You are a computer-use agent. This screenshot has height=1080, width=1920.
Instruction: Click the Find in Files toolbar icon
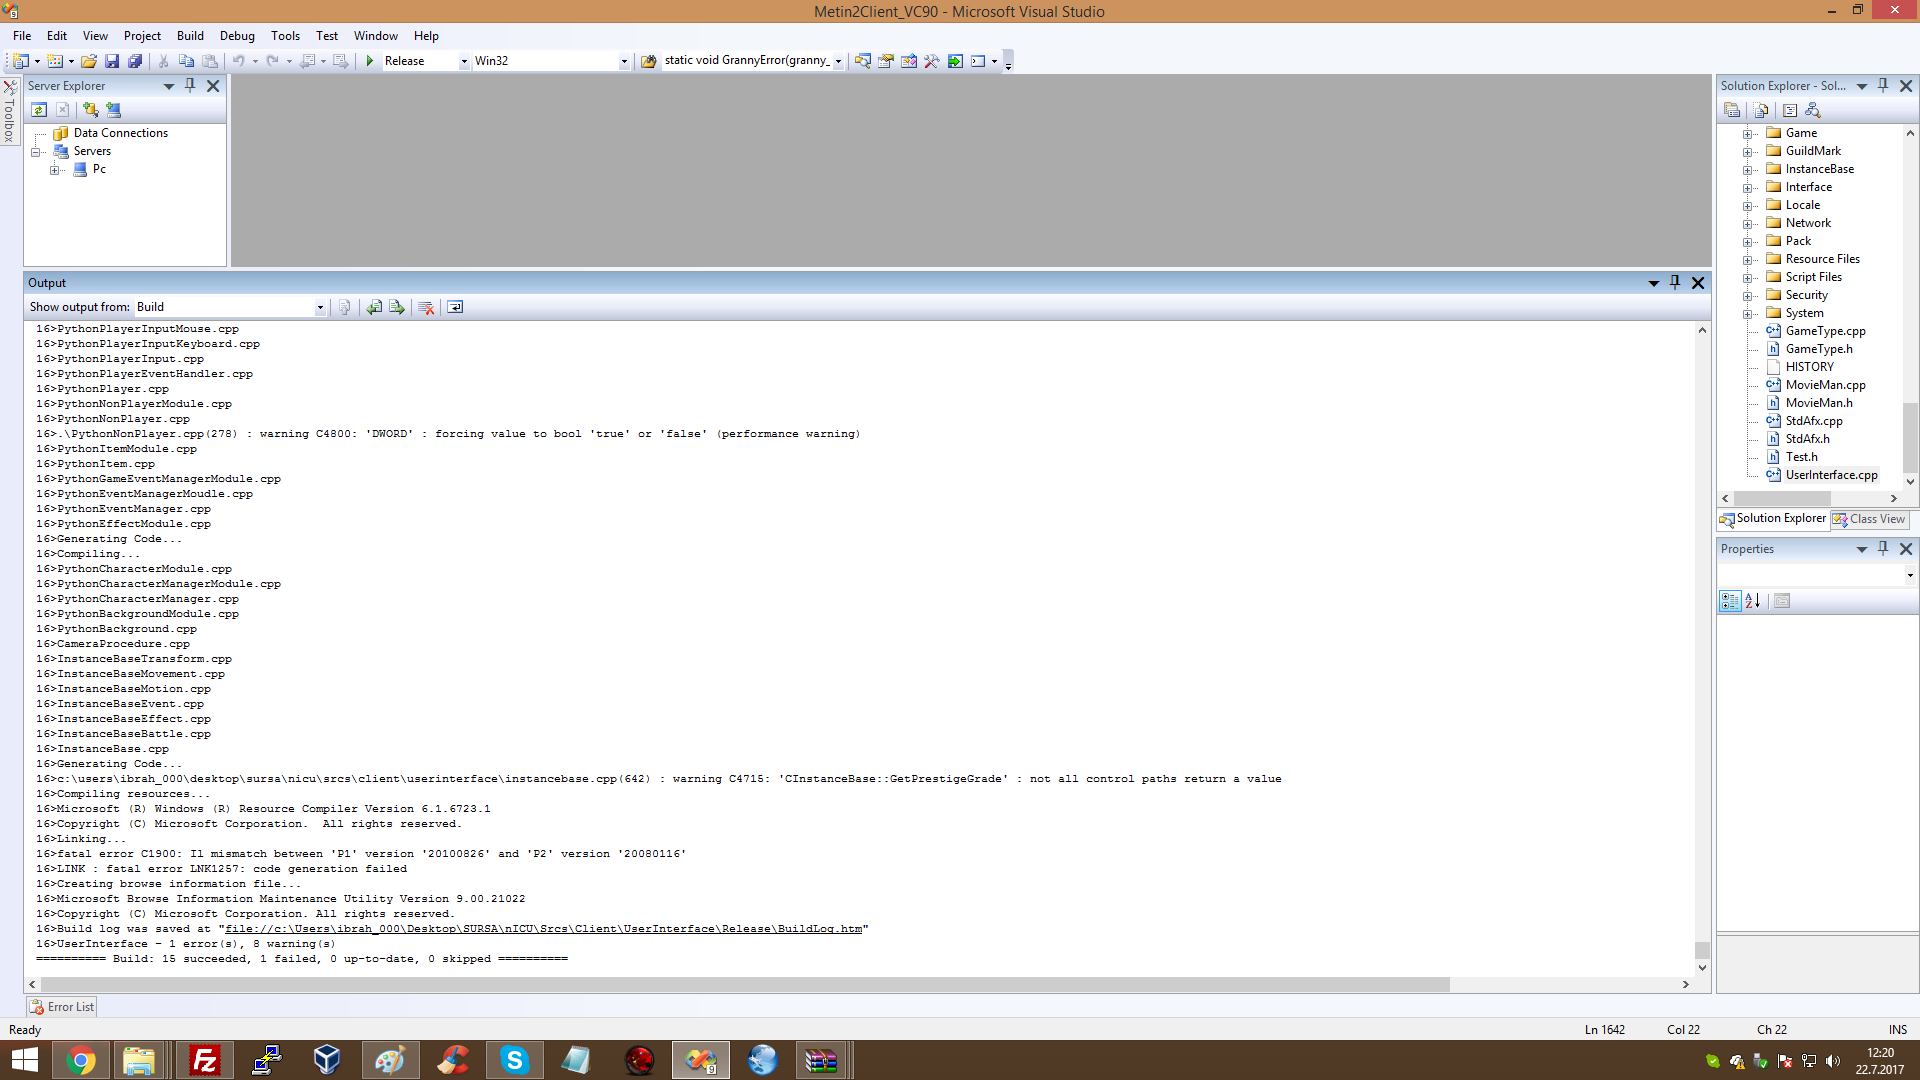[x=648, y=61]
